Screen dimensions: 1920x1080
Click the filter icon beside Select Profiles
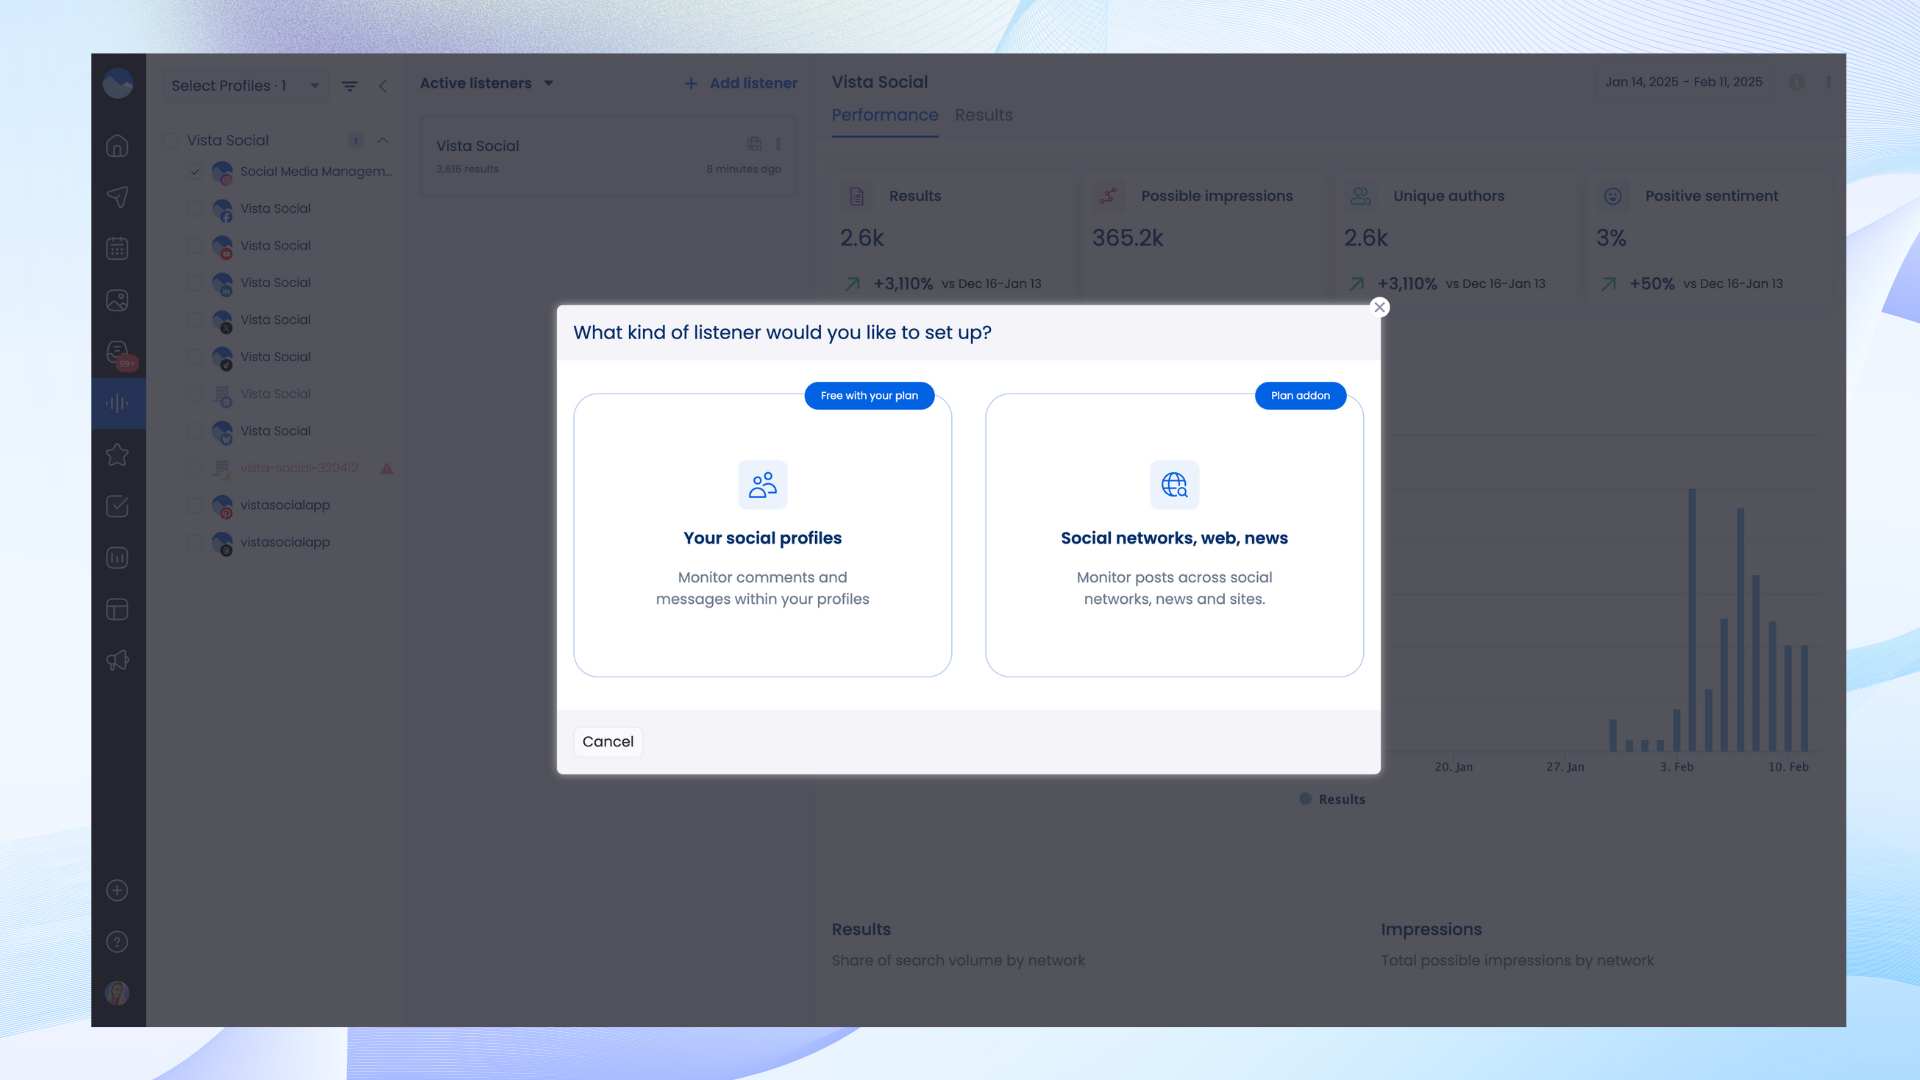coord(349,86)
